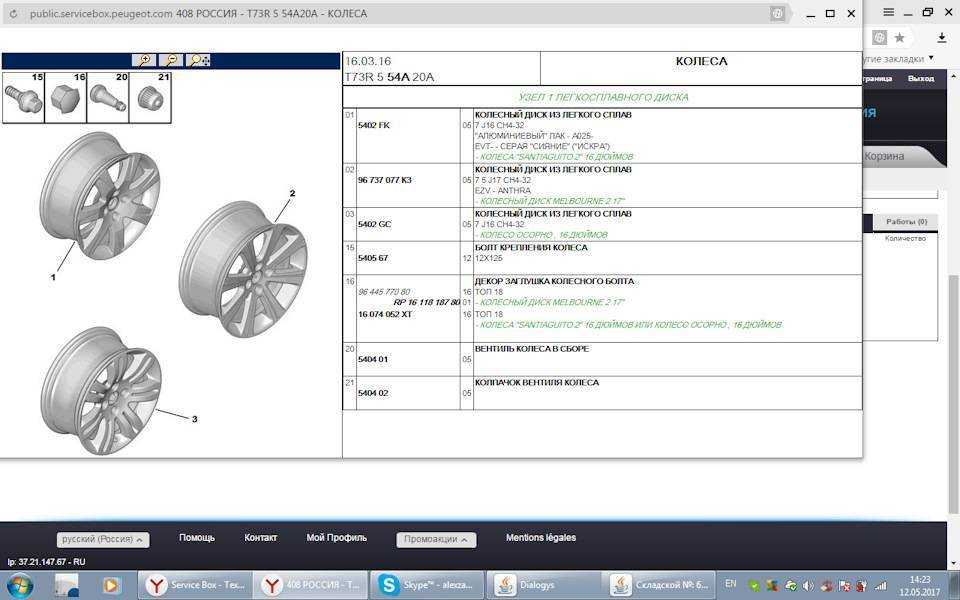The height and width of the screenshot is (600, 960).
Task: Click part number 5402 FK
Action: (373, 125)
